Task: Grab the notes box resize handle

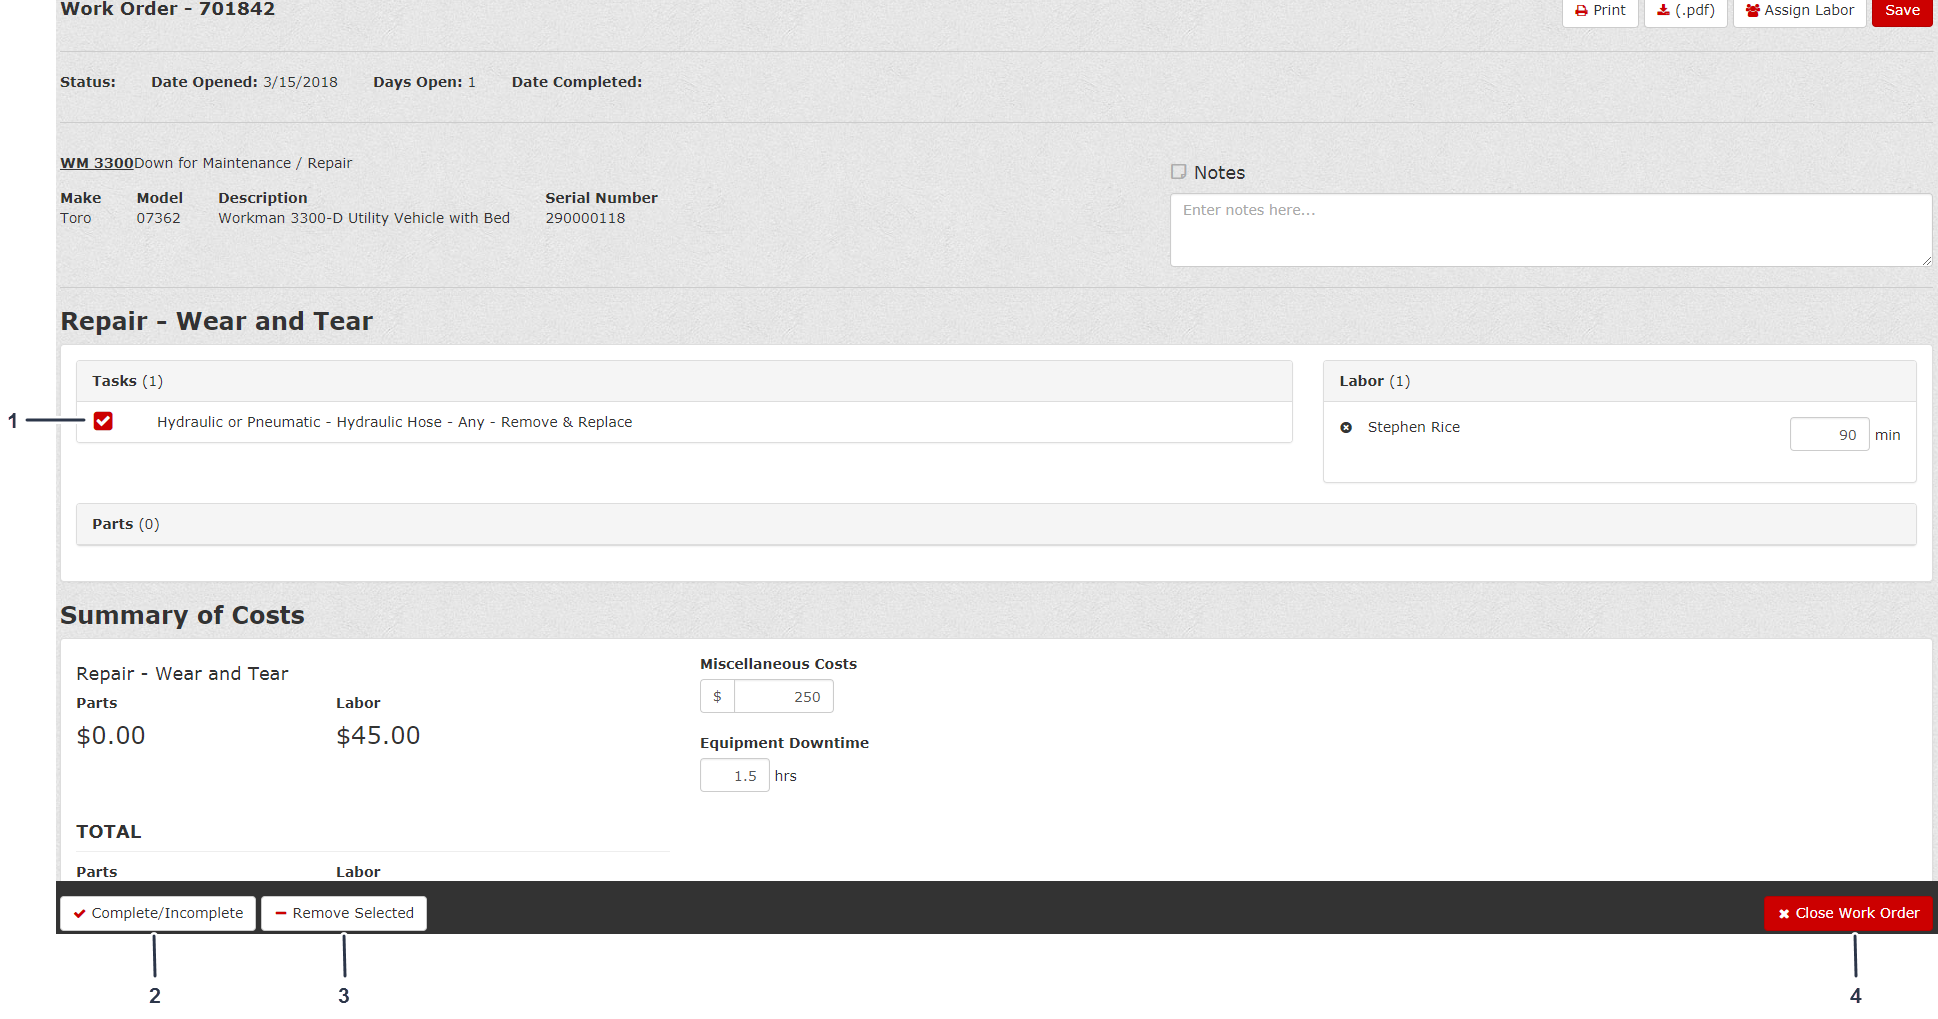Action: click(1926, 261)
